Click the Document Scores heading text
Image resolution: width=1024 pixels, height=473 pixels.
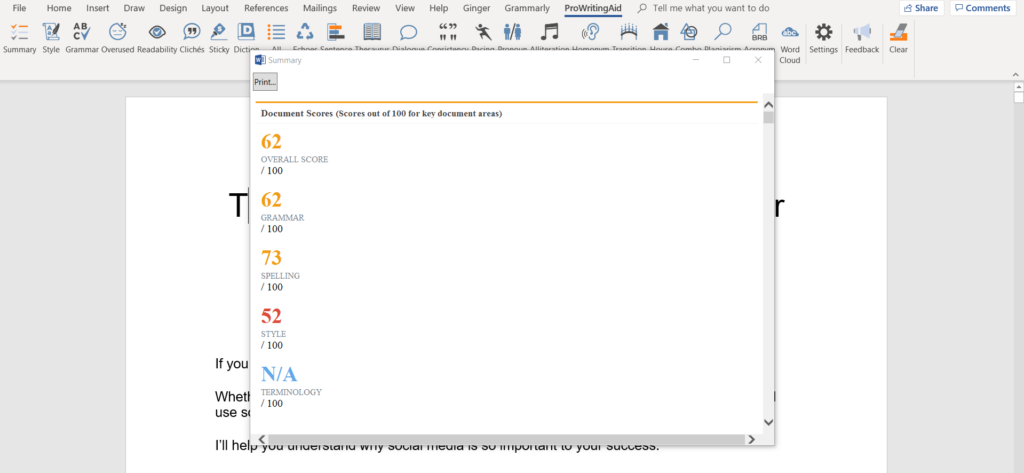pyautogui.click(x=381, y=113)
